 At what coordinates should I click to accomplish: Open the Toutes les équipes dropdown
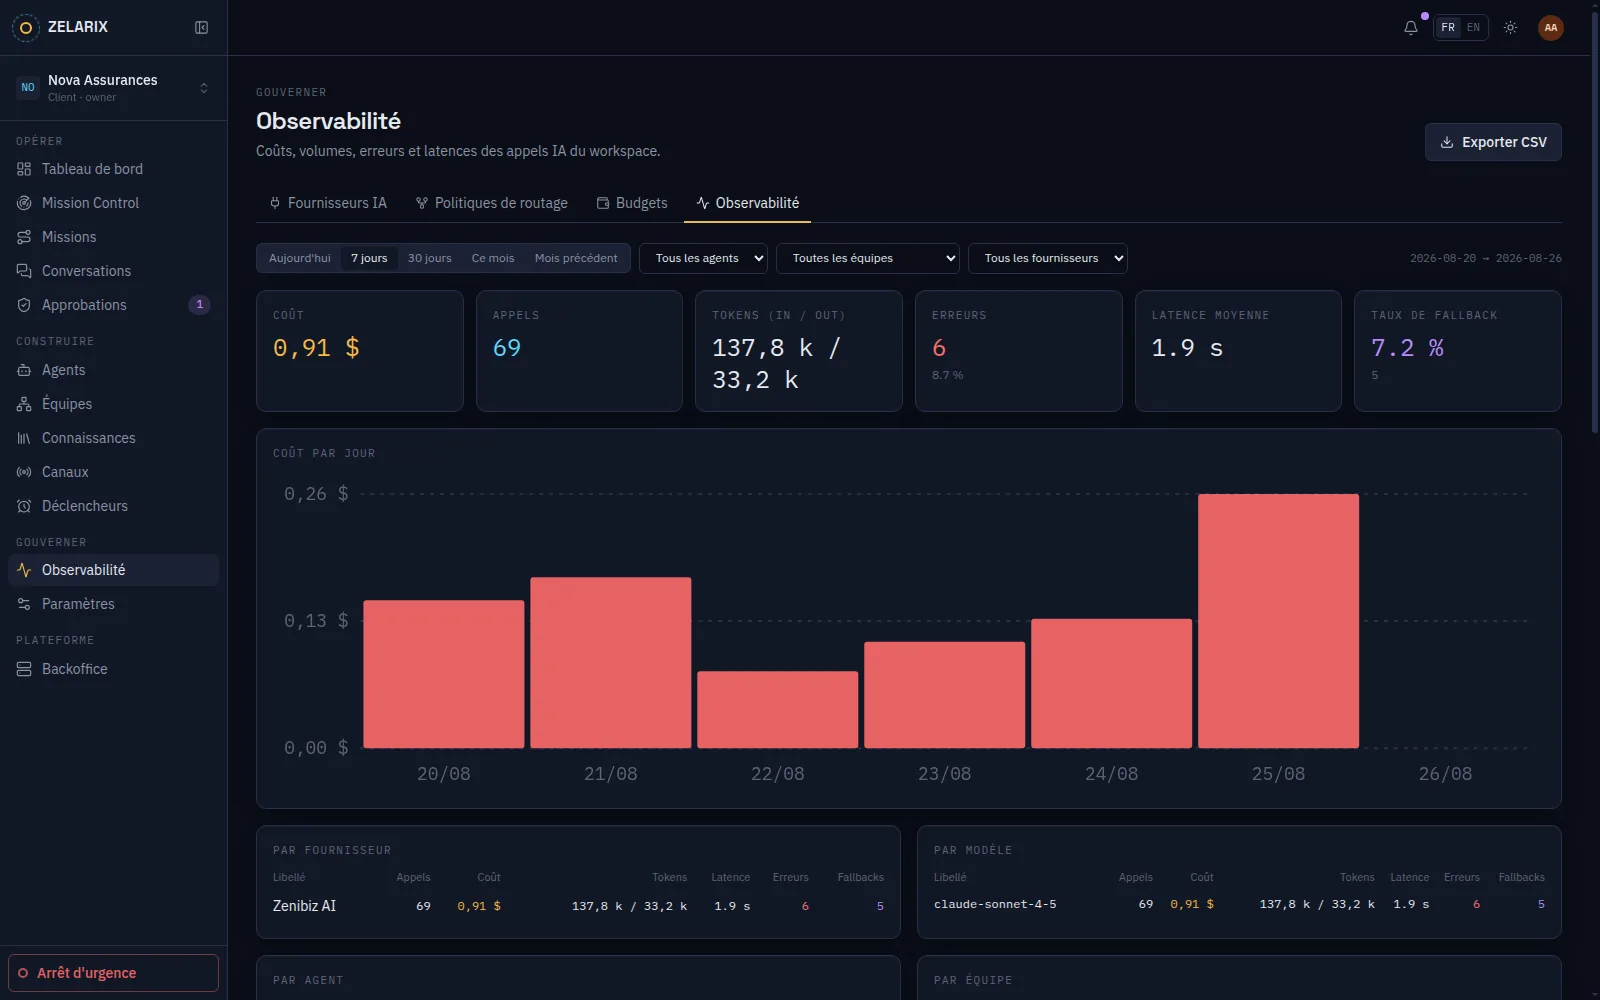868,258
